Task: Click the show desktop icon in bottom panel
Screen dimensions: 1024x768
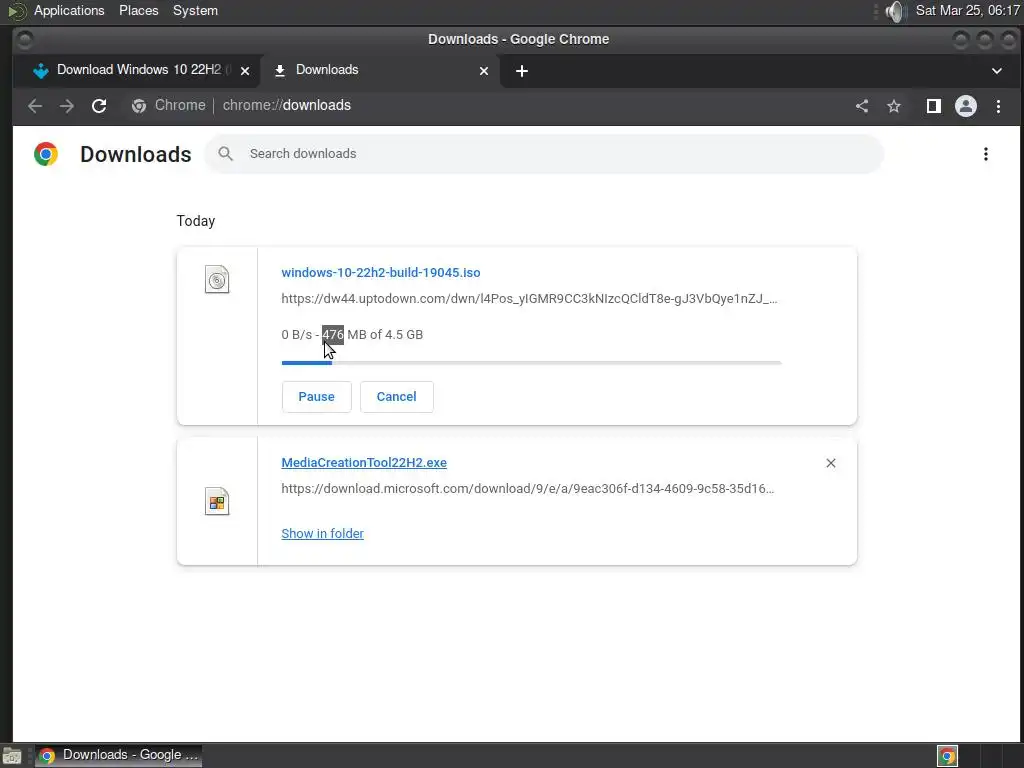Action: click(12, 756)
